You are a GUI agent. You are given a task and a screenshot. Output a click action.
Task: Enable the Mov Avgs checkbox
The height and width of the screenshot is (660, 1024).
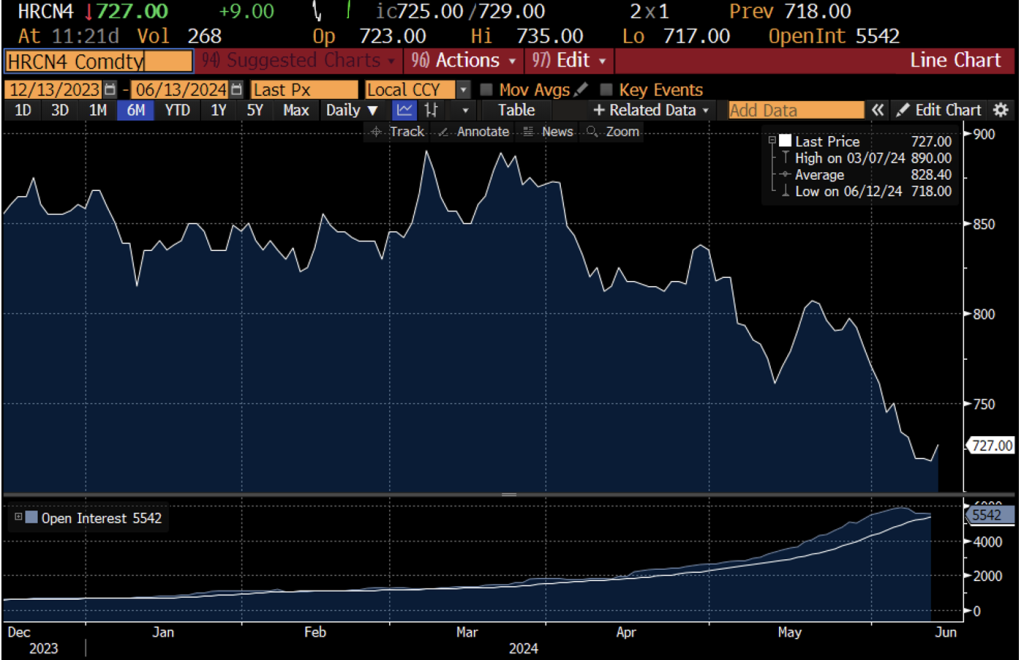(x=487, y=90)
